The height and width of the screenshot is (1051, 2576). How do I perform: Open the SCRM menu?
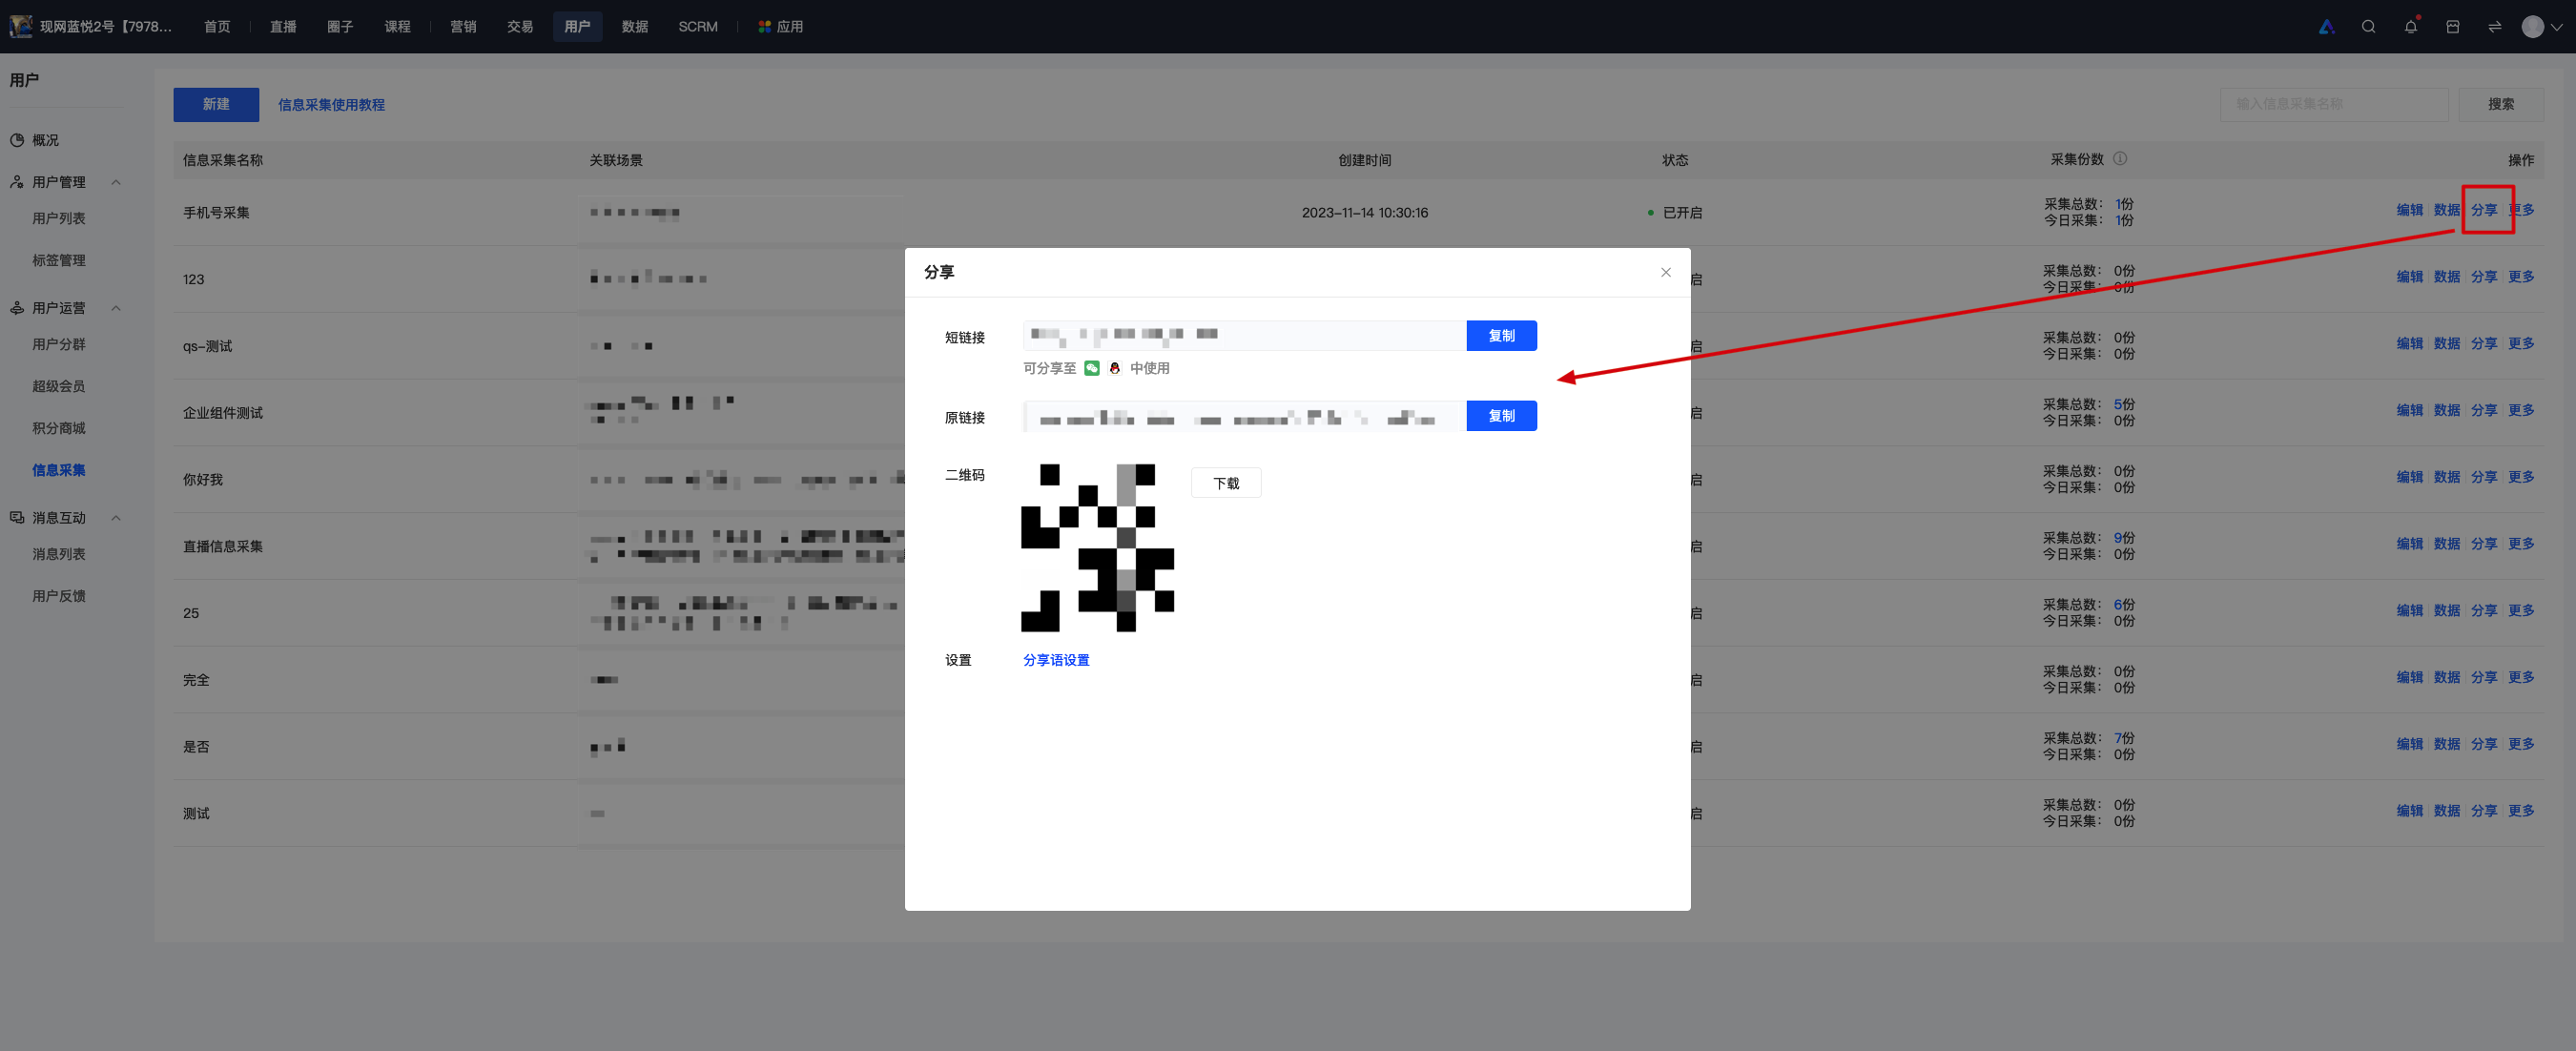tap(698, 27)
